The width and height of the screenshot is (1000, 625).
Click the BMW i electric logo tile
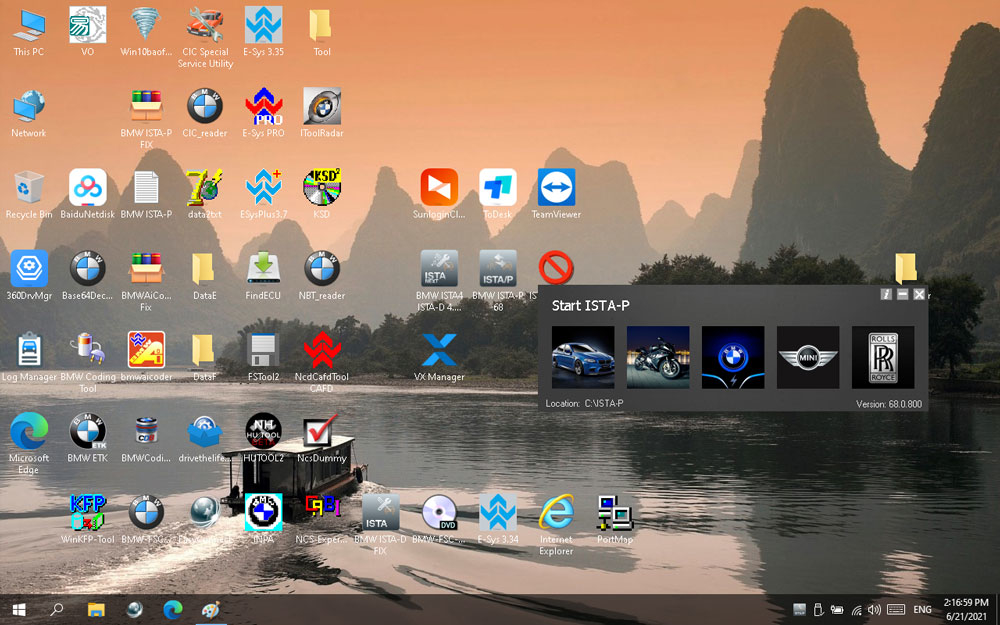coord(733,357)
